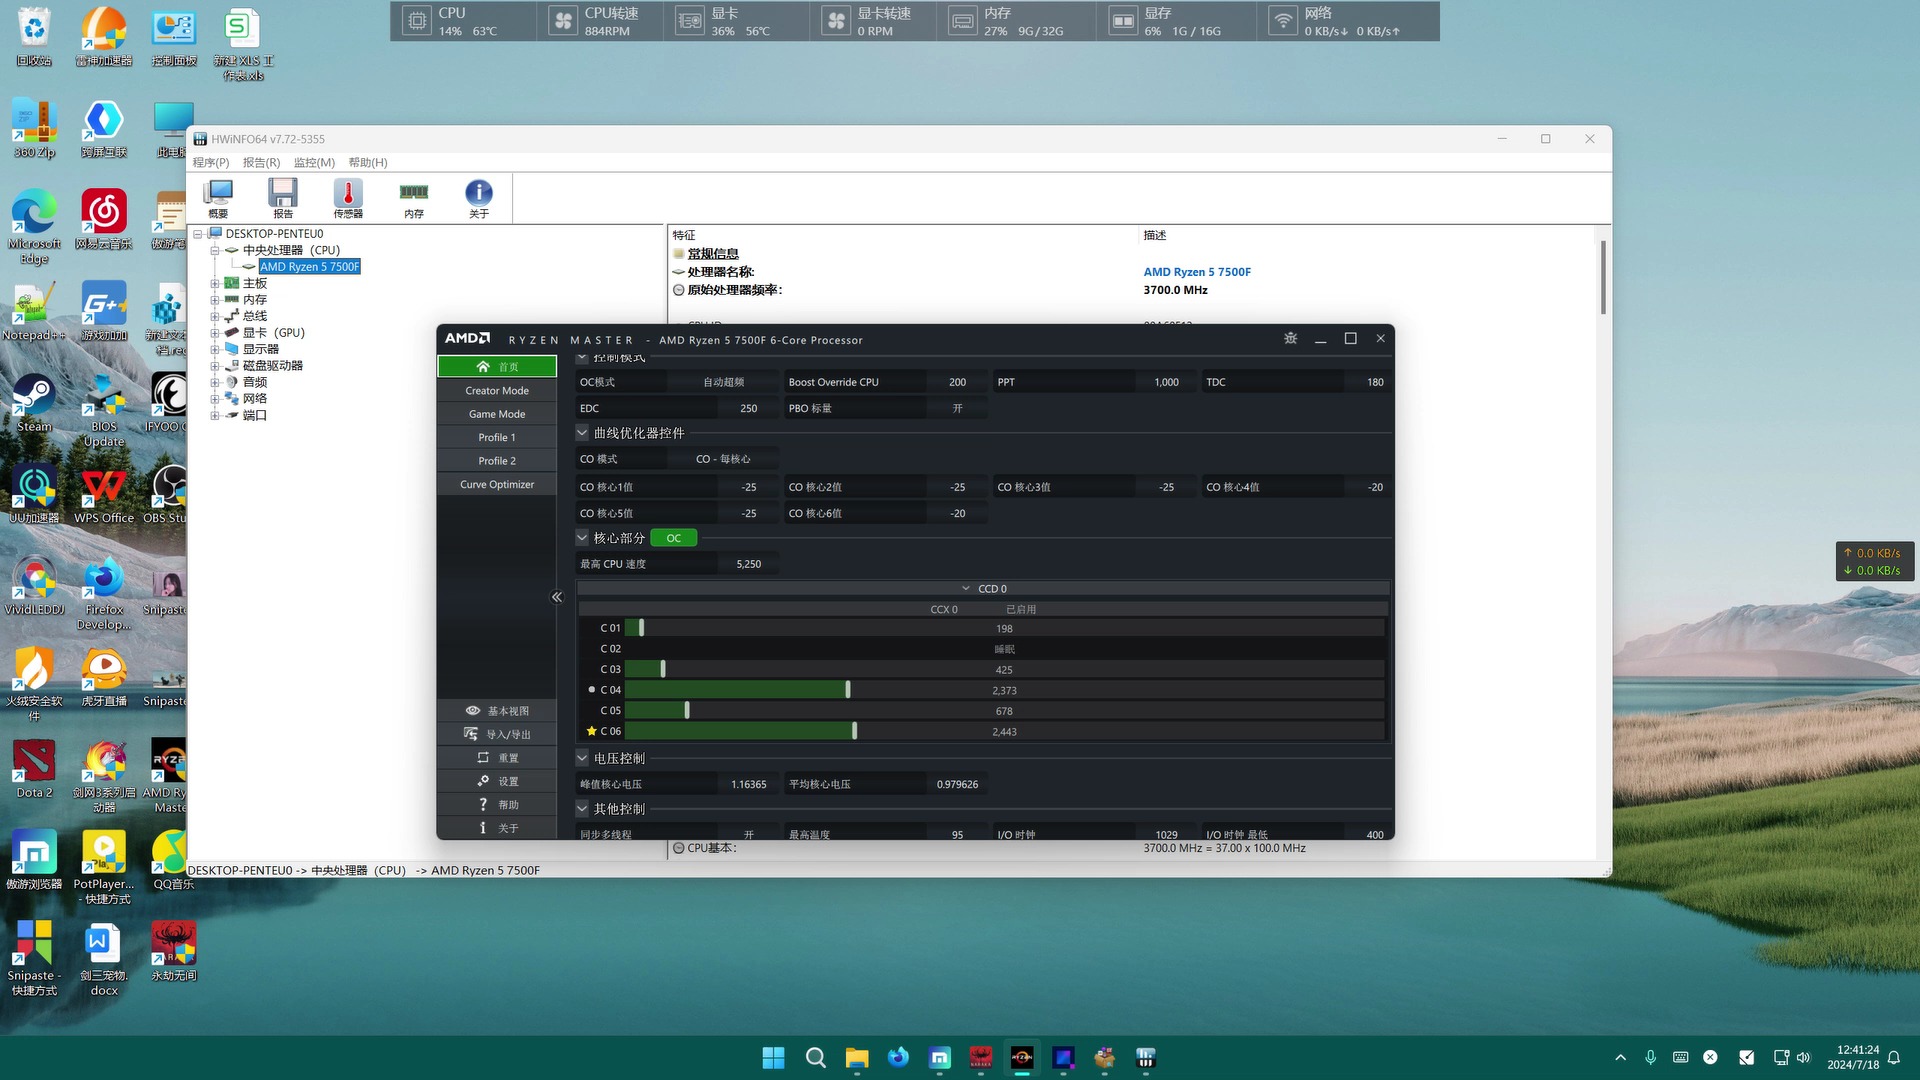Collapse the Curve Optimizer control section
This screenshot has width=1920, height=1080.
[582, 433]
